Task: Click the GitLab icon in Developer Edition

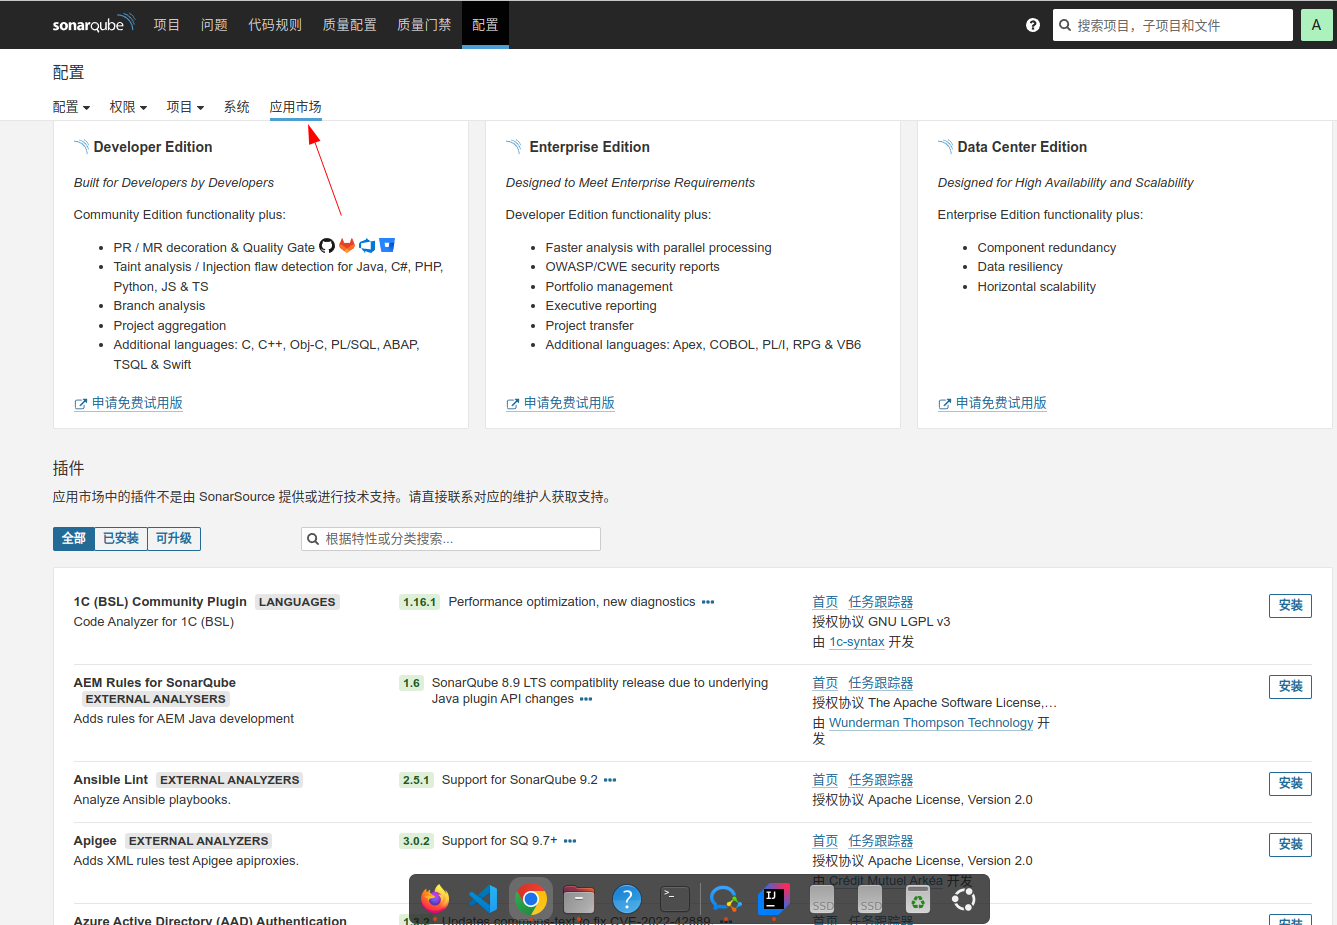Action: (x=347, y=246)
